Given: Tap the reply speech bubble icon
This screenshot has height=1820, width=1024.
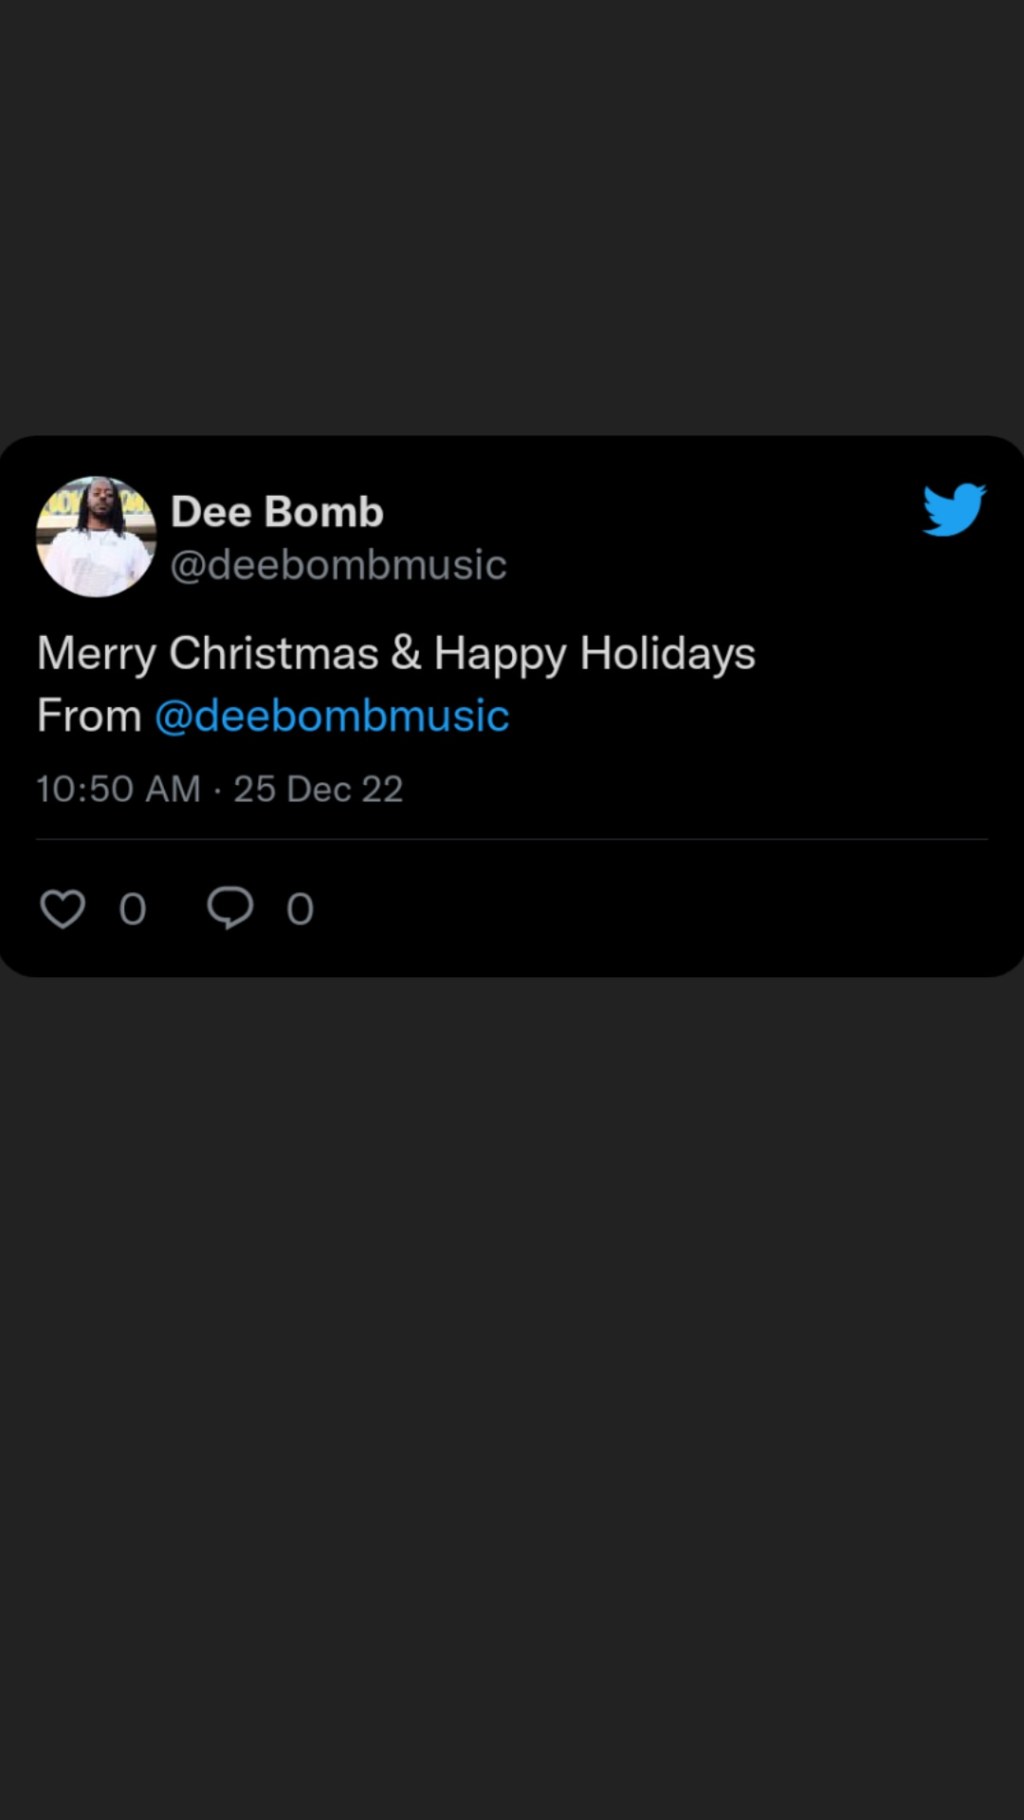Looking at the screenshot, I should pyautogui.click(x=230, y=908).
